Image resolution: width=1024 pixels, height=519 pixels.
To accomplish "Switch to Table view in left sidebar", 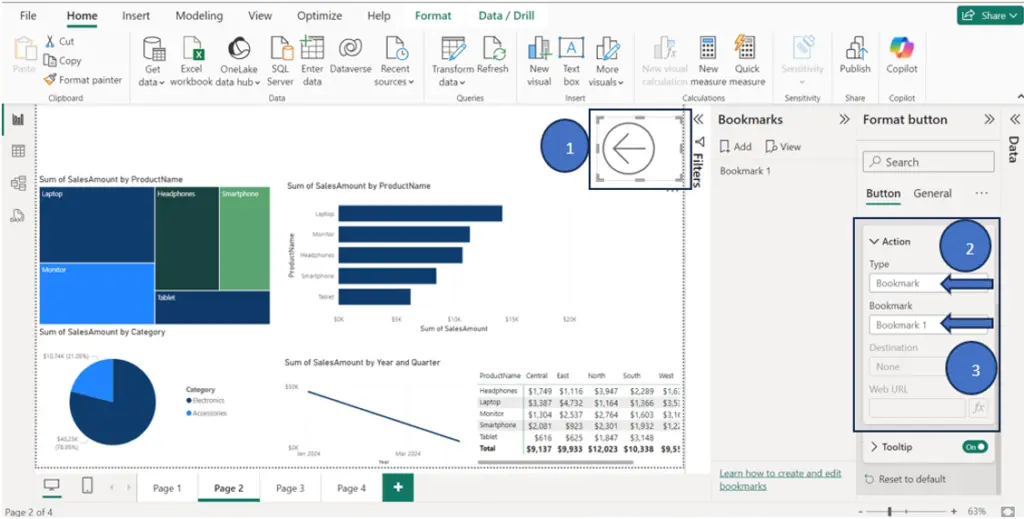I will [18, 151].
